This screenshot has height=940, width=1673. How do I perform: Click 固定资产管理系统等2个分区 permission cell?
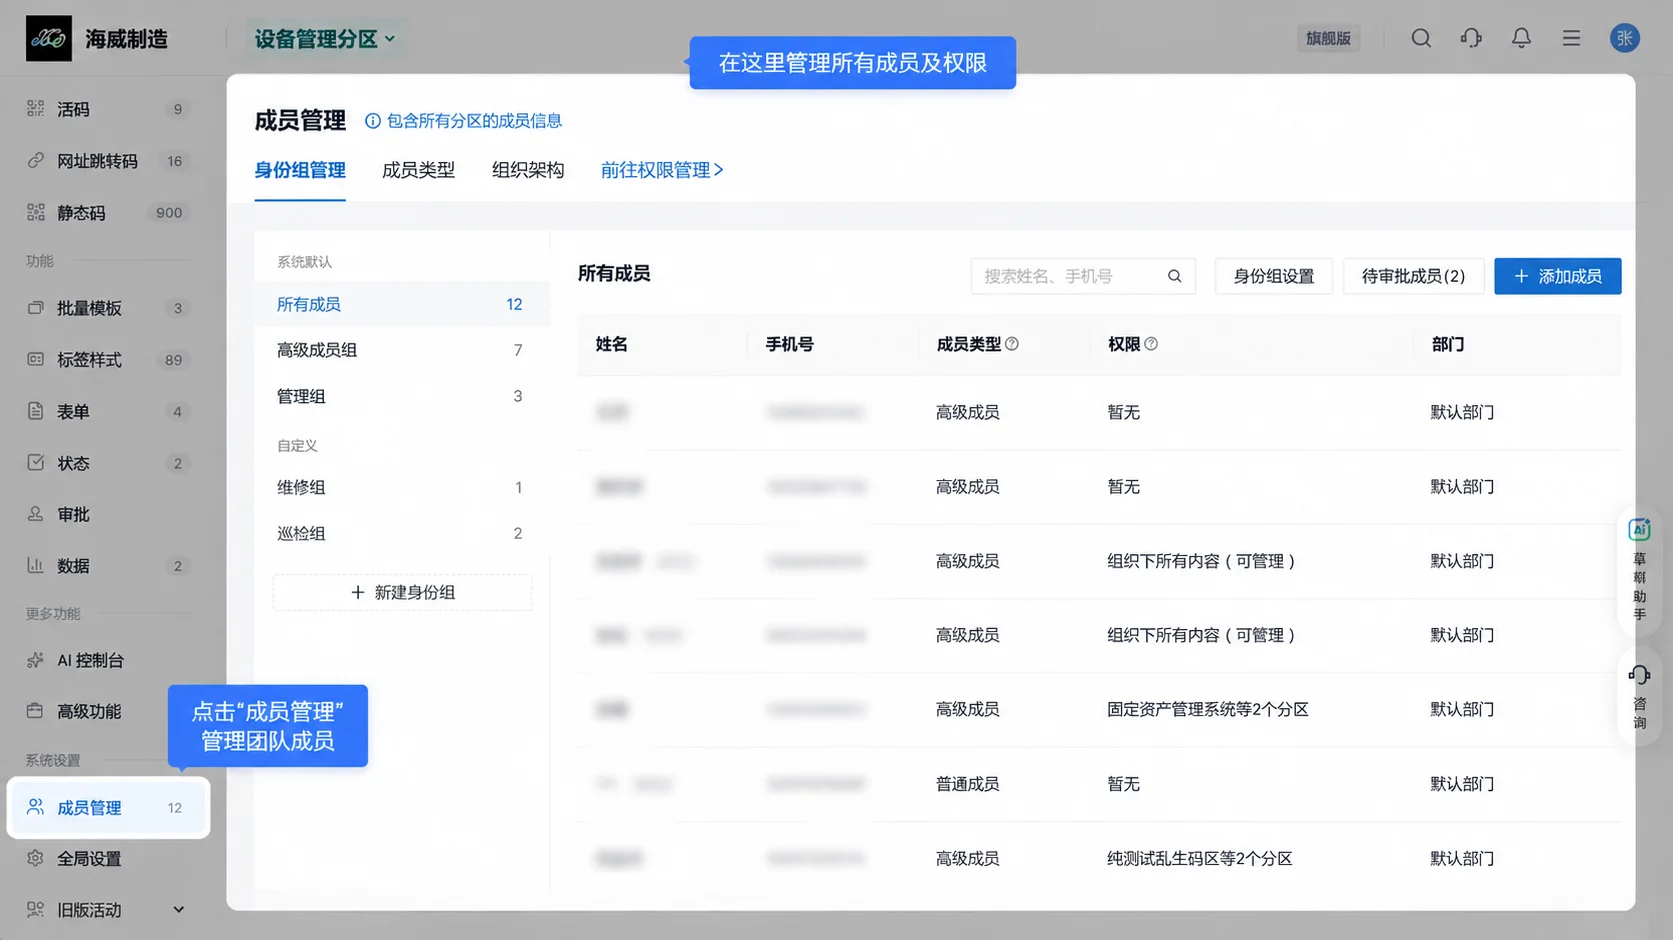pyautogui.click(x=1207, y=709)
